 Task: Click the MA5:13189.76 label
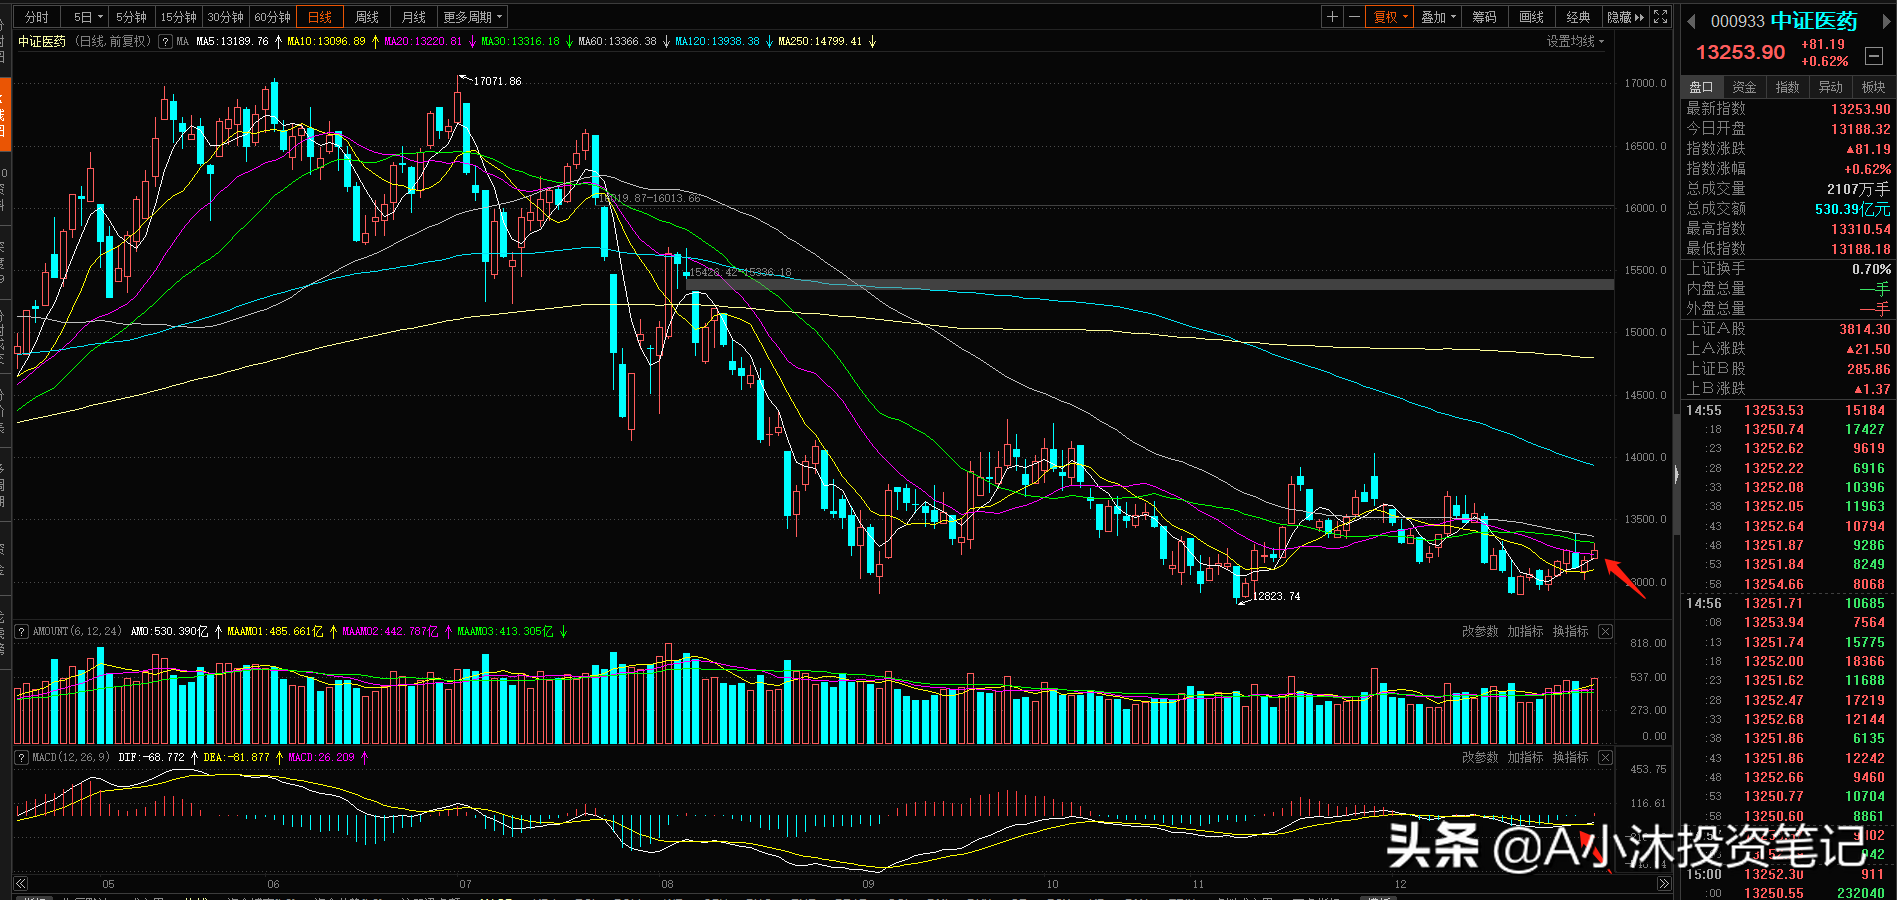coord(232,42)
